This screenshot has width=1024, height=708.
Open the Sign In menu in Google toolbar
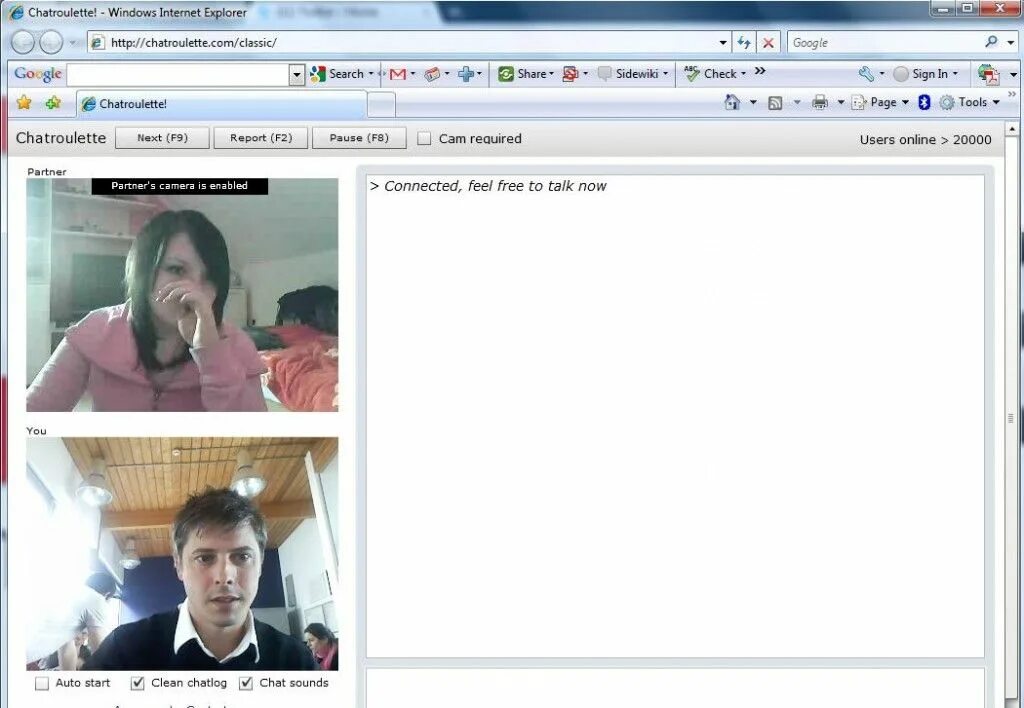[925, 74]
